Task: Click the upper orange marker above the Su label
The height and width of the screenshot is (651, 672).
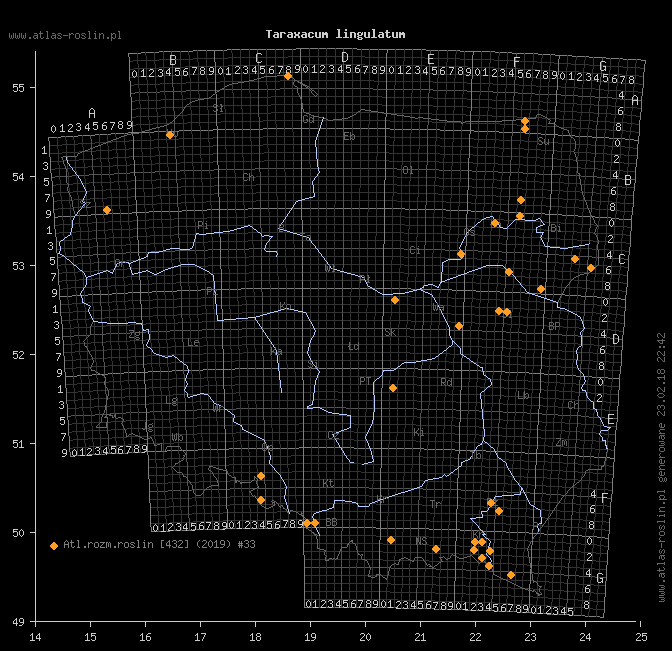Action: click(525, 121)
